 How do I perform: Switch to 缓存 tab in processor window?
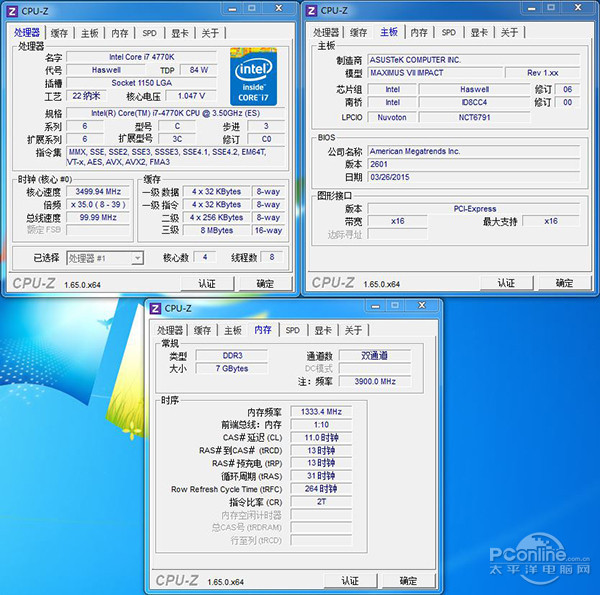[59, 33]
